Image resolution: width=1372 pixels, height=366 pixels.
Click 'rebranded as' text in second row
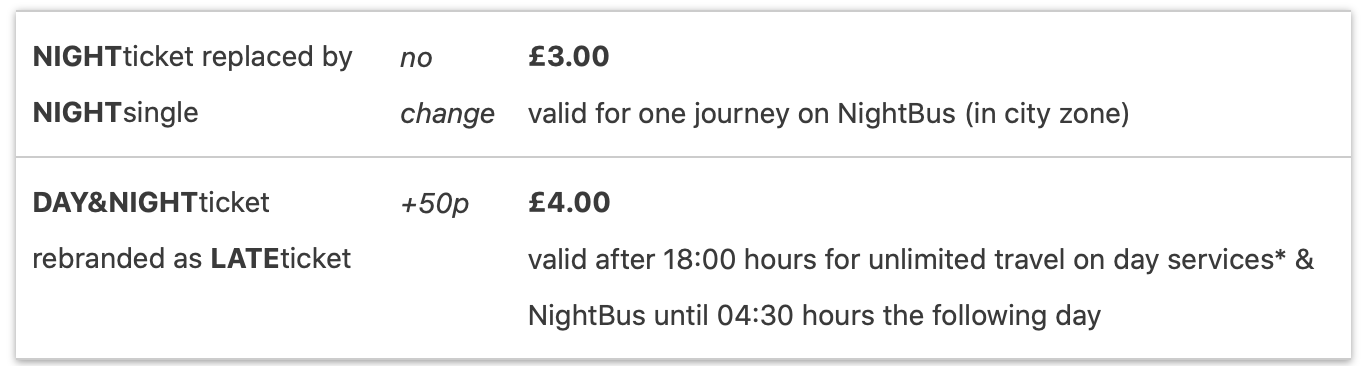(117, 260)
